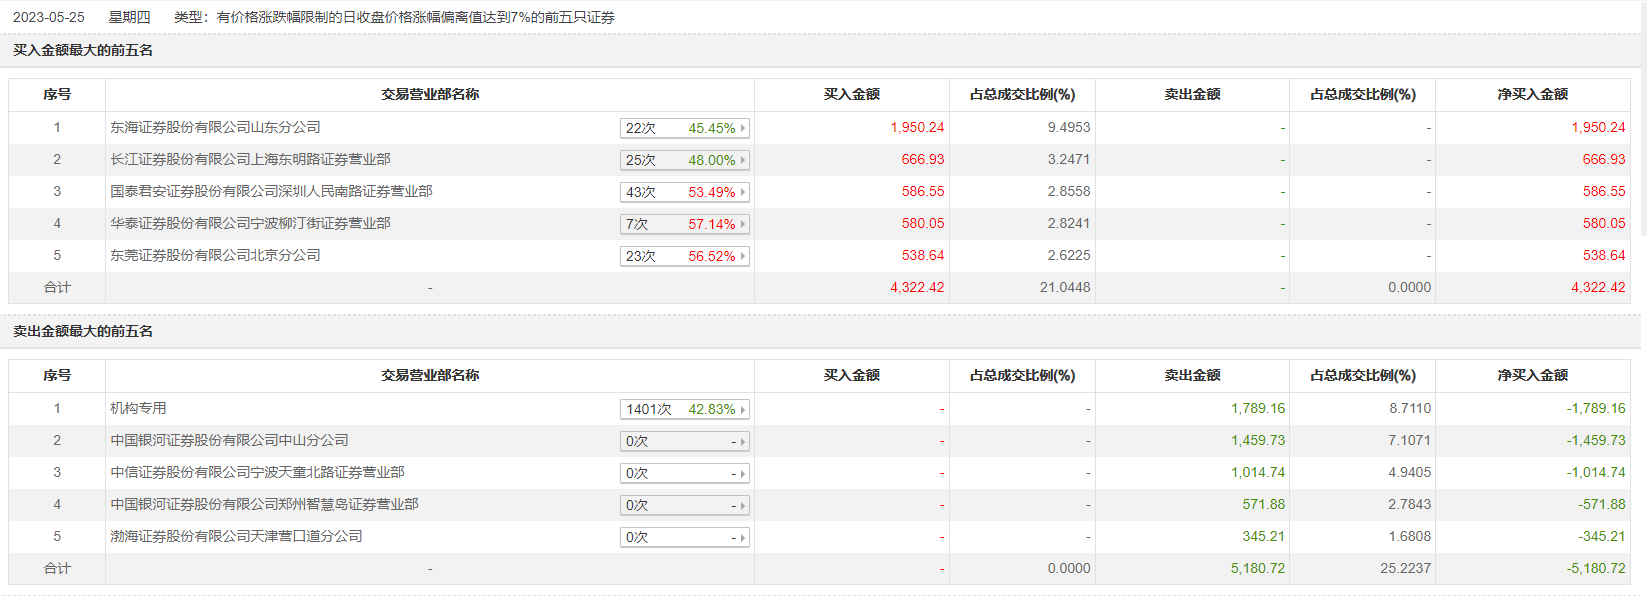Expand 中国银河证券中山分公司 0次 dropdown

tap(743, 441)
